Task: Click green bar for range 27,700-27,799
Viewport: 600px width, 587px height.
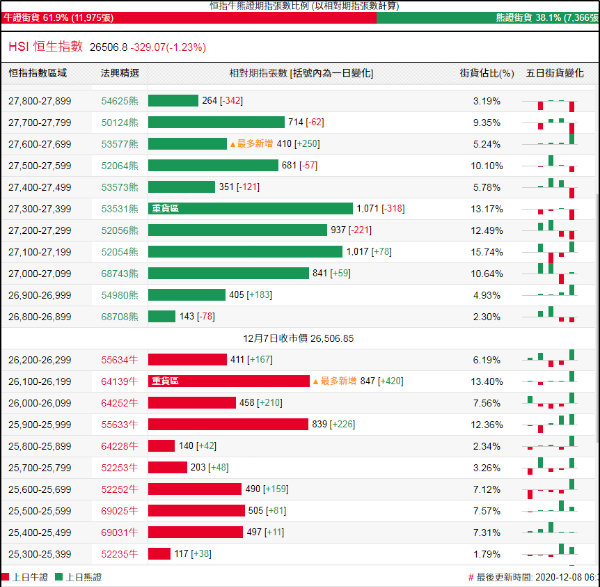Action: click(216, 122)
